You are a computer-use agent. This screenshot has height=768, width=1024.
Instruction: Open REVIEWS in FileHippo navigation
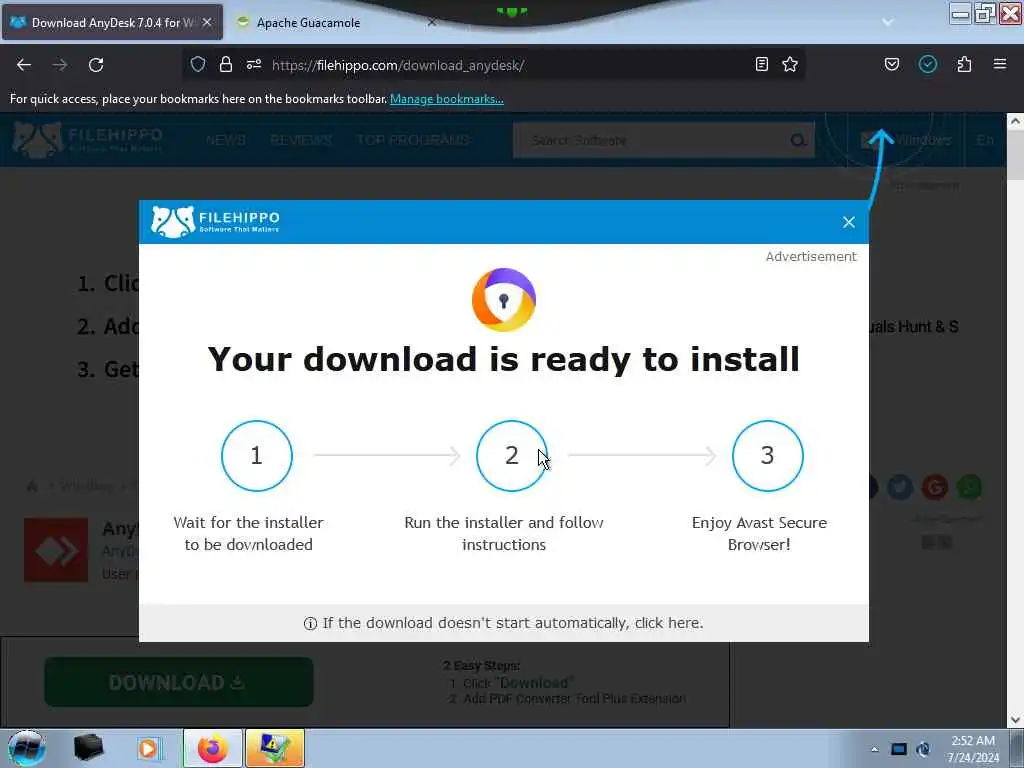pyautogui.click(x=301, y=140)
